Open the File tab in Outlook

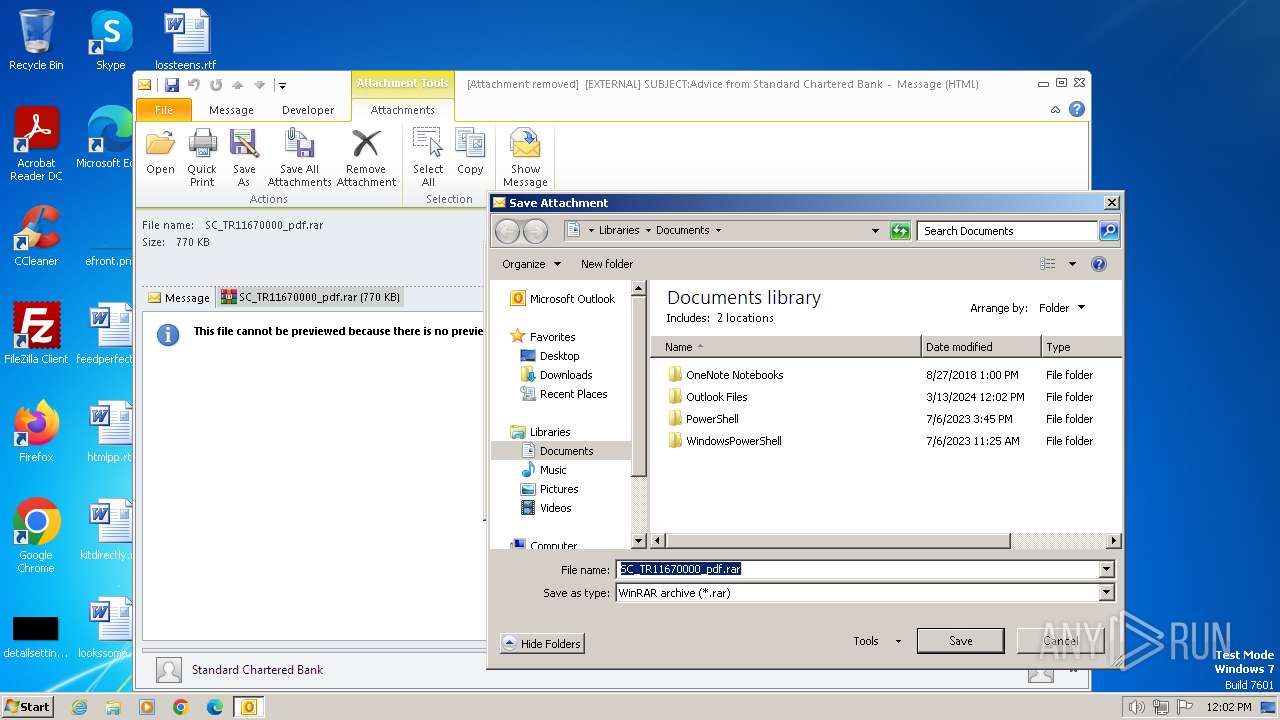tap(164, 110)
